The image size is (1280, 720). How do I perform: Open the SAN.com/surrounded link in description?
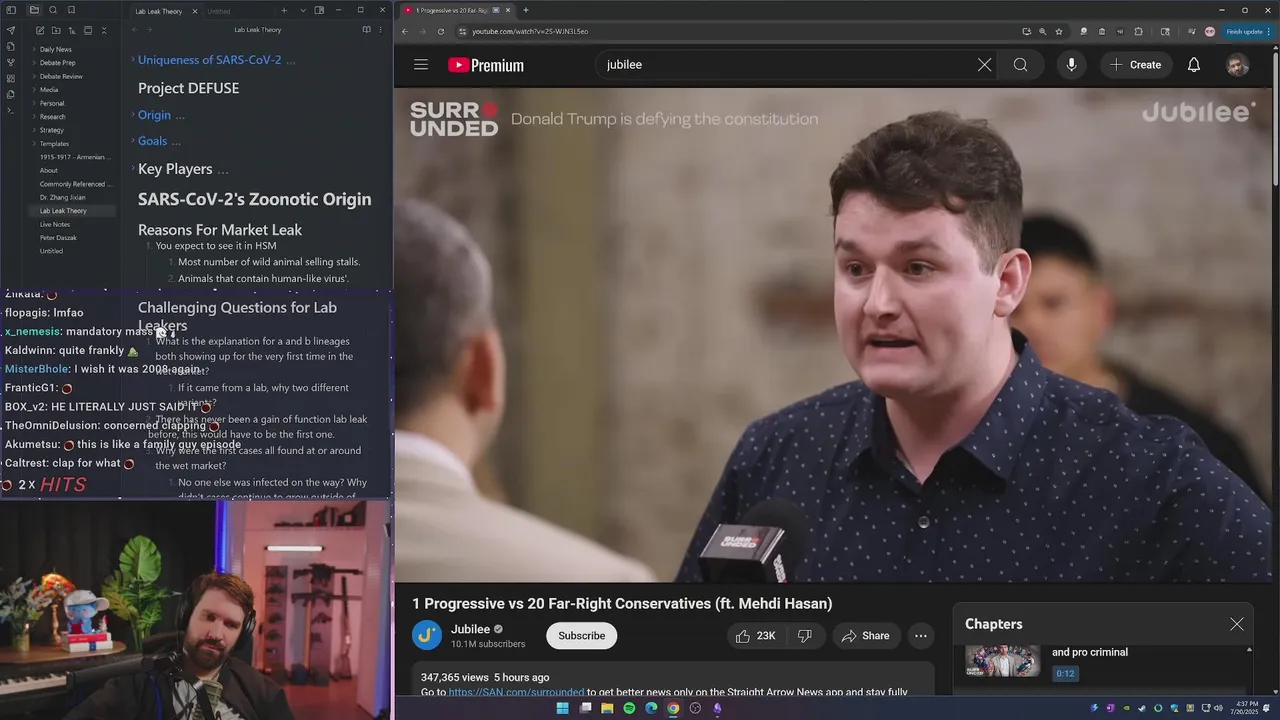[516, 692]
